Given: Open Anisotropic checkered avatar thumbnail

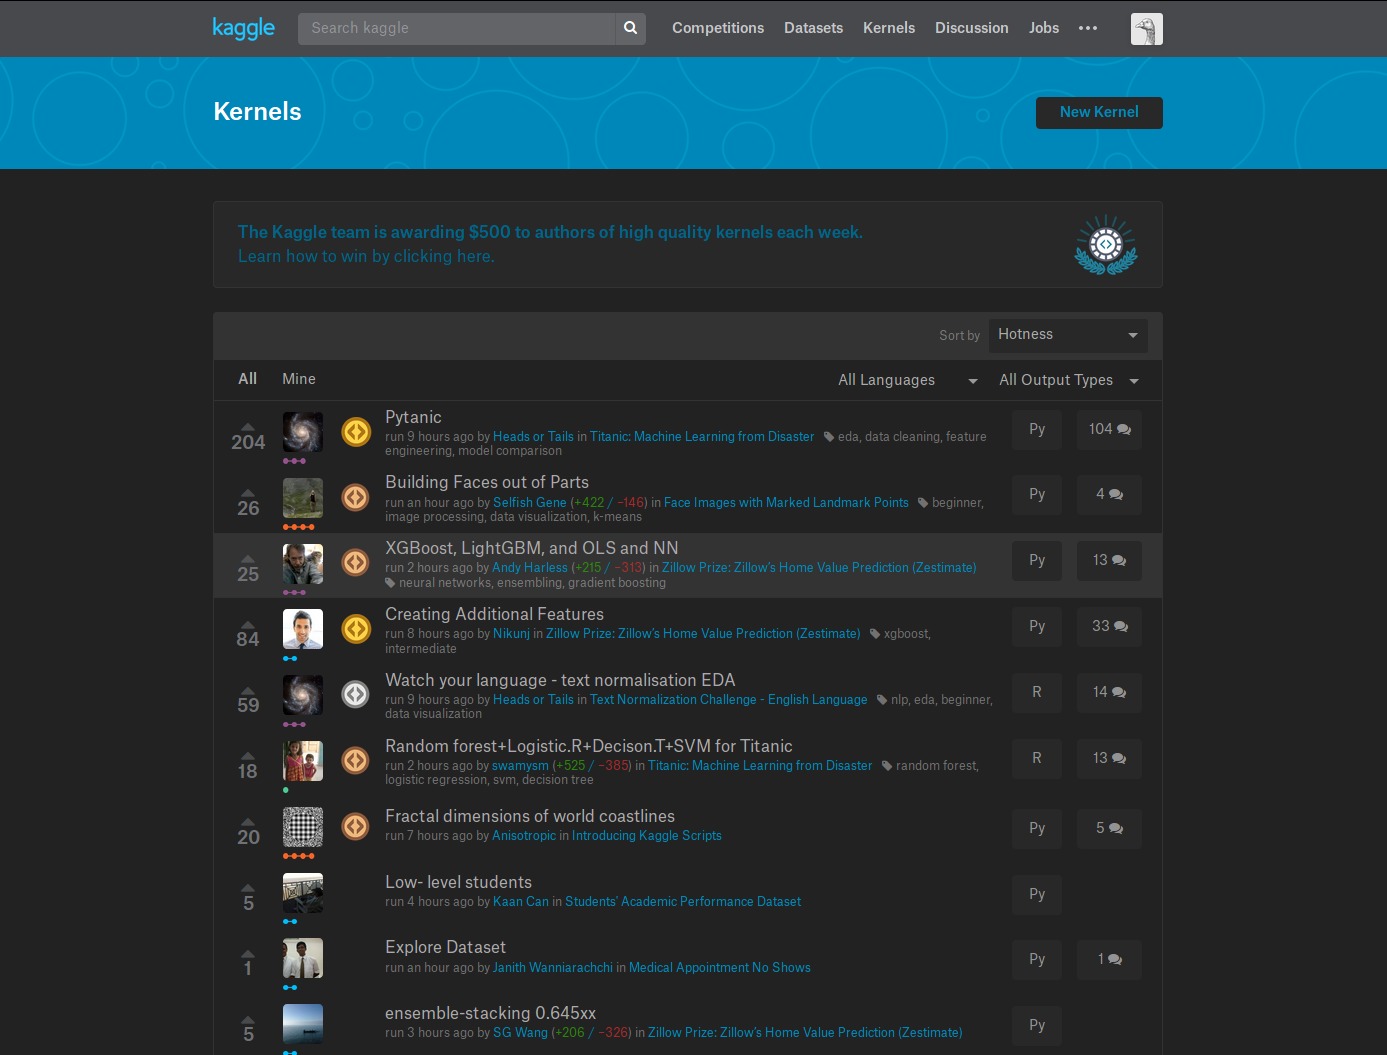Looking at the screenshot, I should (303, 827).
